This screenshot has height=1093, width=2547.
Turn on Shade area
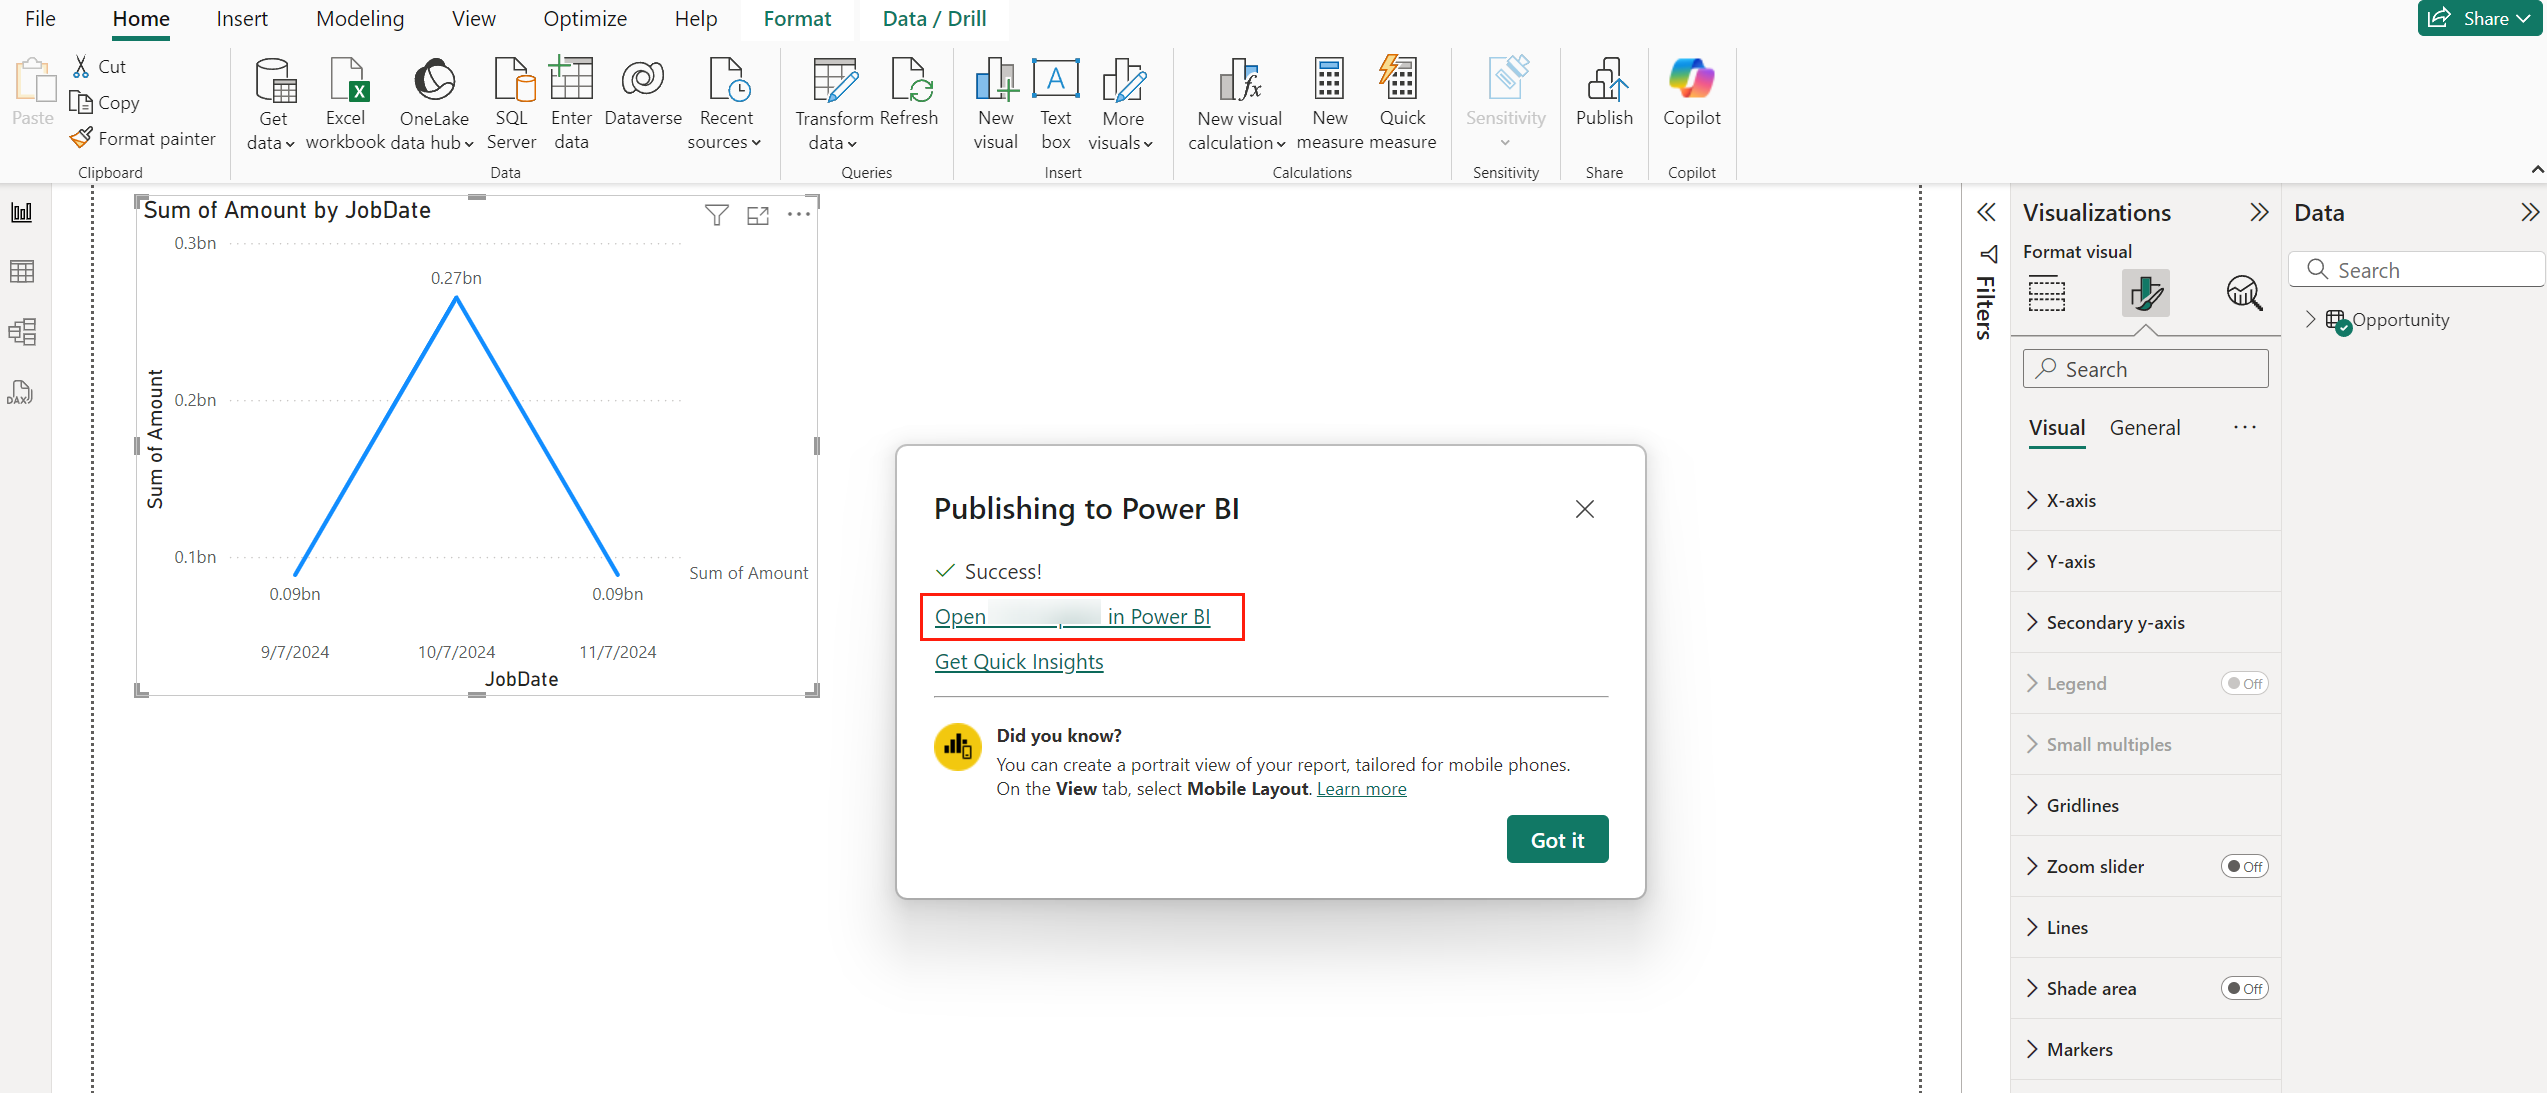tap(2244, 988)
